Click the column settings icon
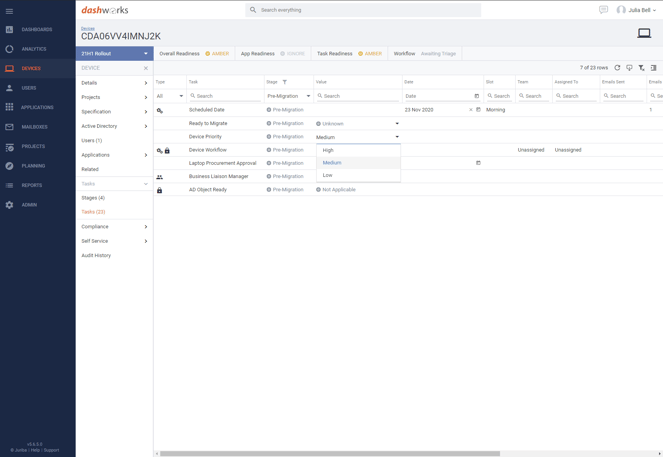Image resolution: width=663 pixels, height=457 pixels. (653, 68)
